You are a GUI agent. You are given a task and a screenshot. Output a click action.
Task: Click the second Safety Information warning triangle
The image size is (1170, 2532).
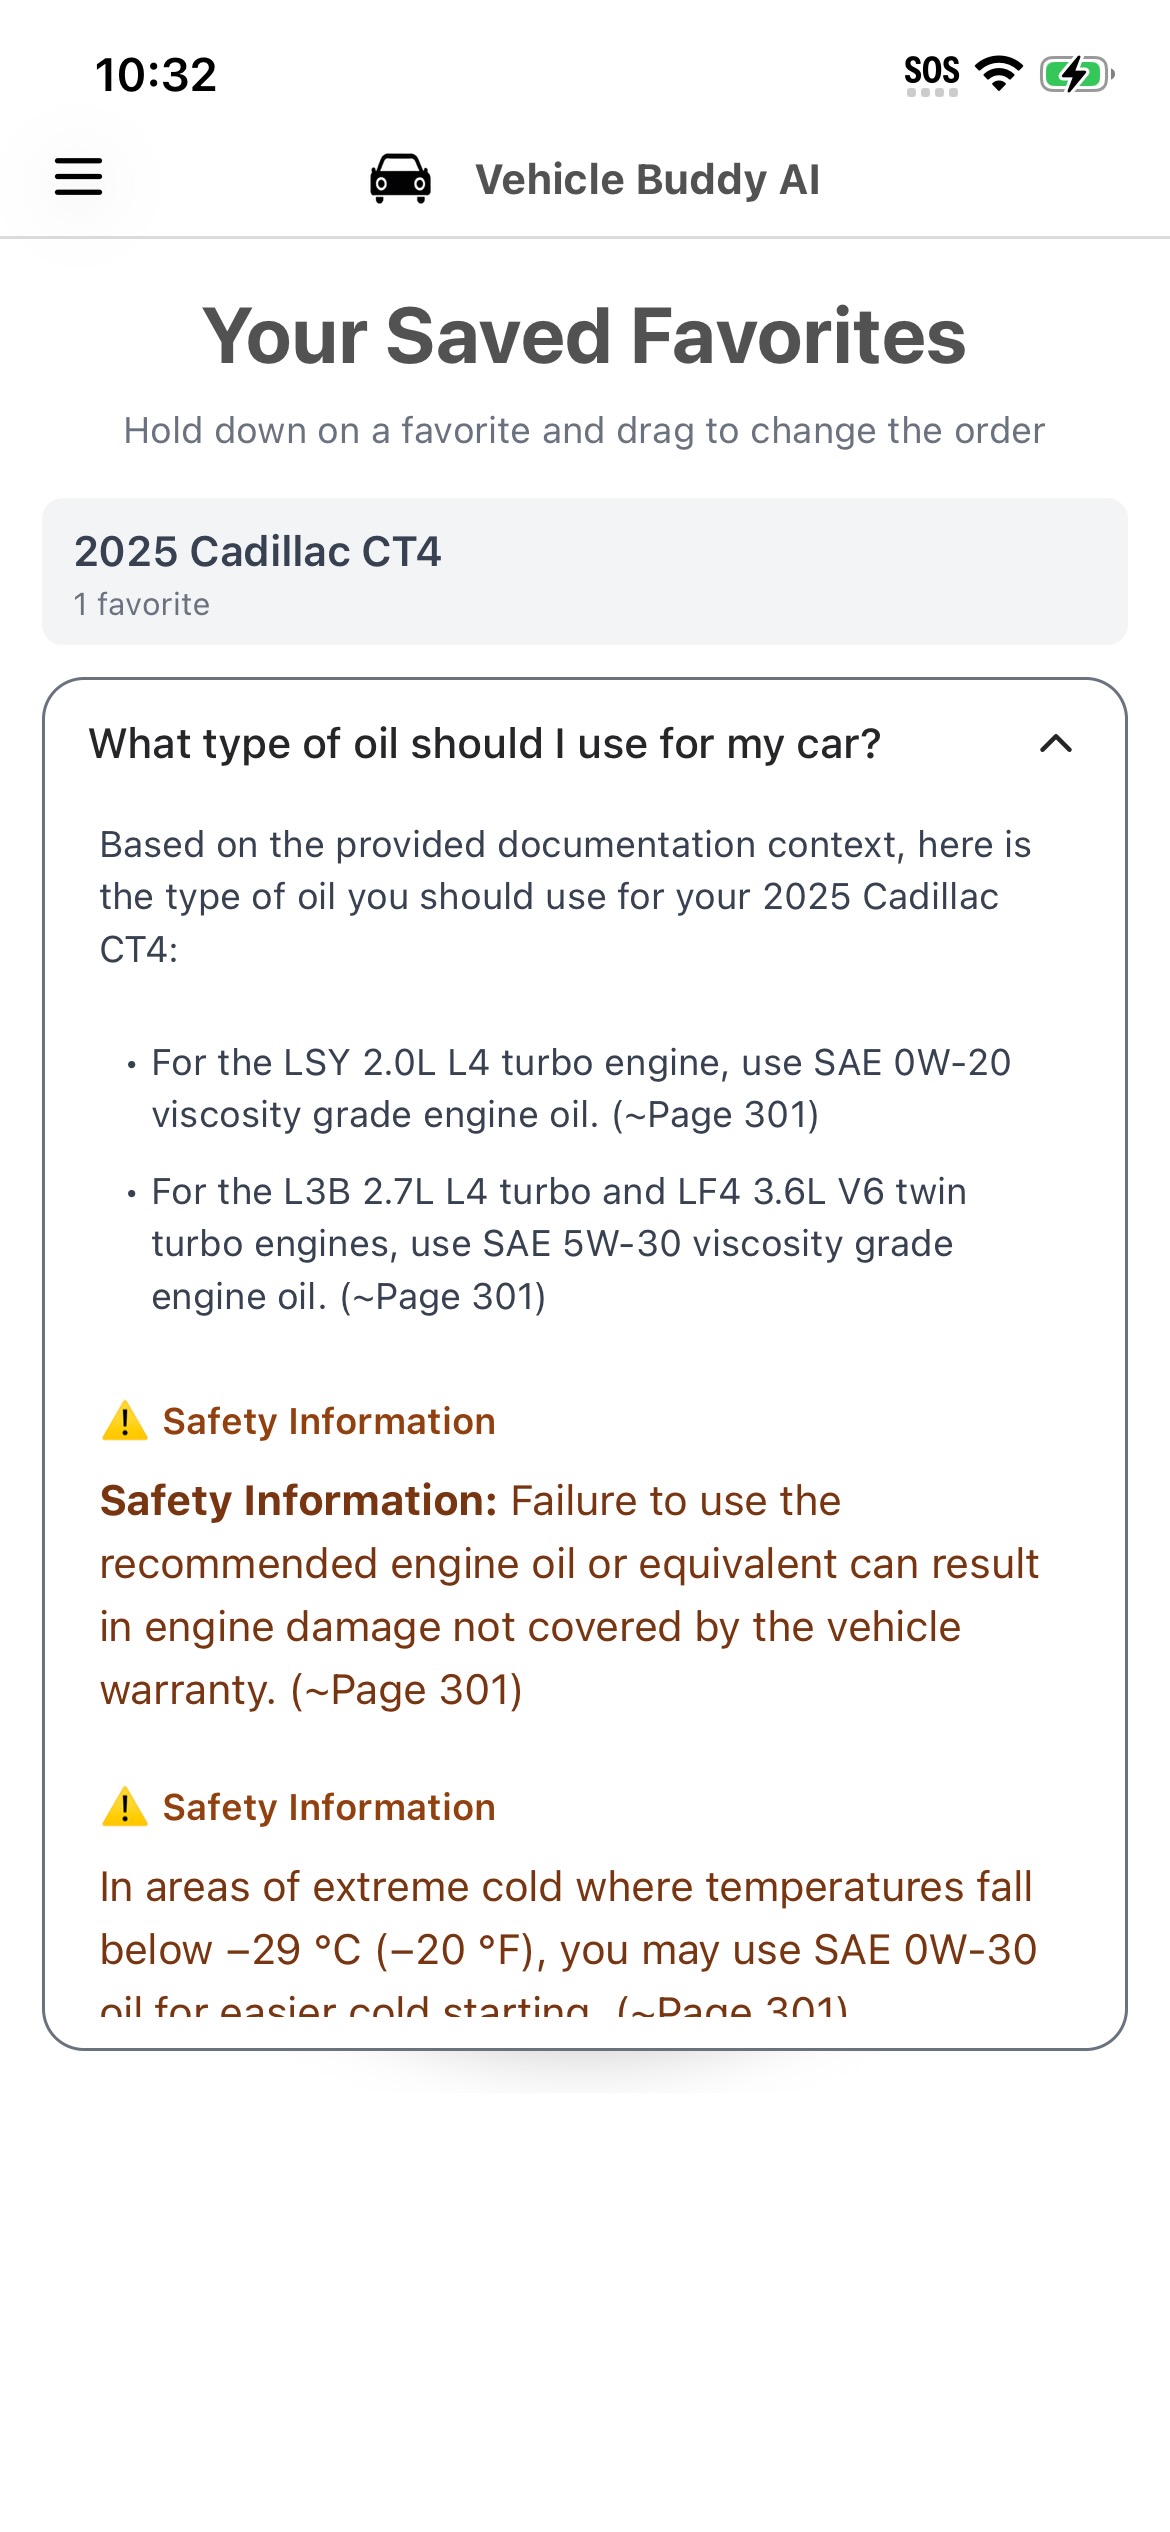(125, 1807)
